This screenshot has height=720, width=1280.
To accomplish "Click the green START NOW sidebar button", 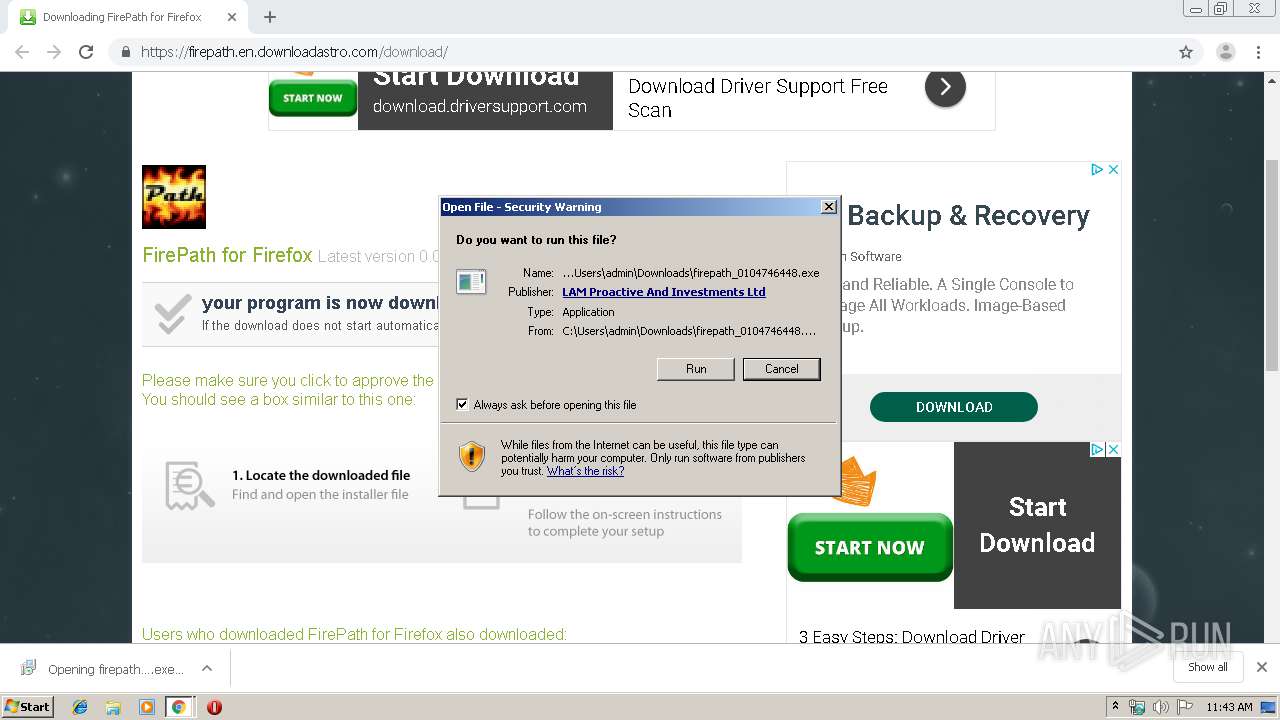I will click(870, 547).
